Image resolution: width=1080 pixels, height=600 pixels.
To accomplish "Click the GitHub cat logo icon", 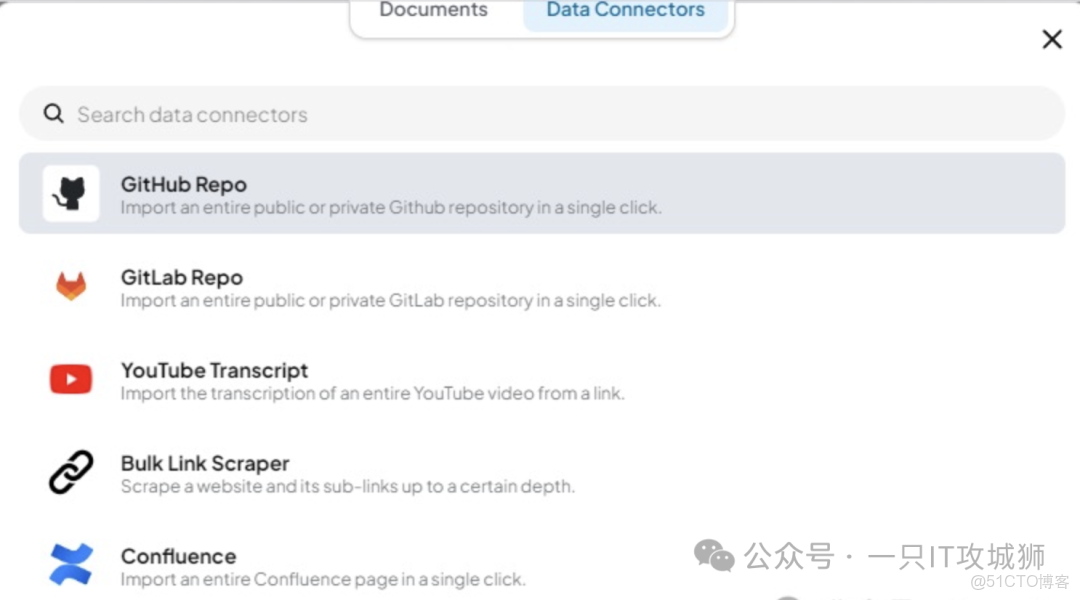I will (x=70, y=193).
